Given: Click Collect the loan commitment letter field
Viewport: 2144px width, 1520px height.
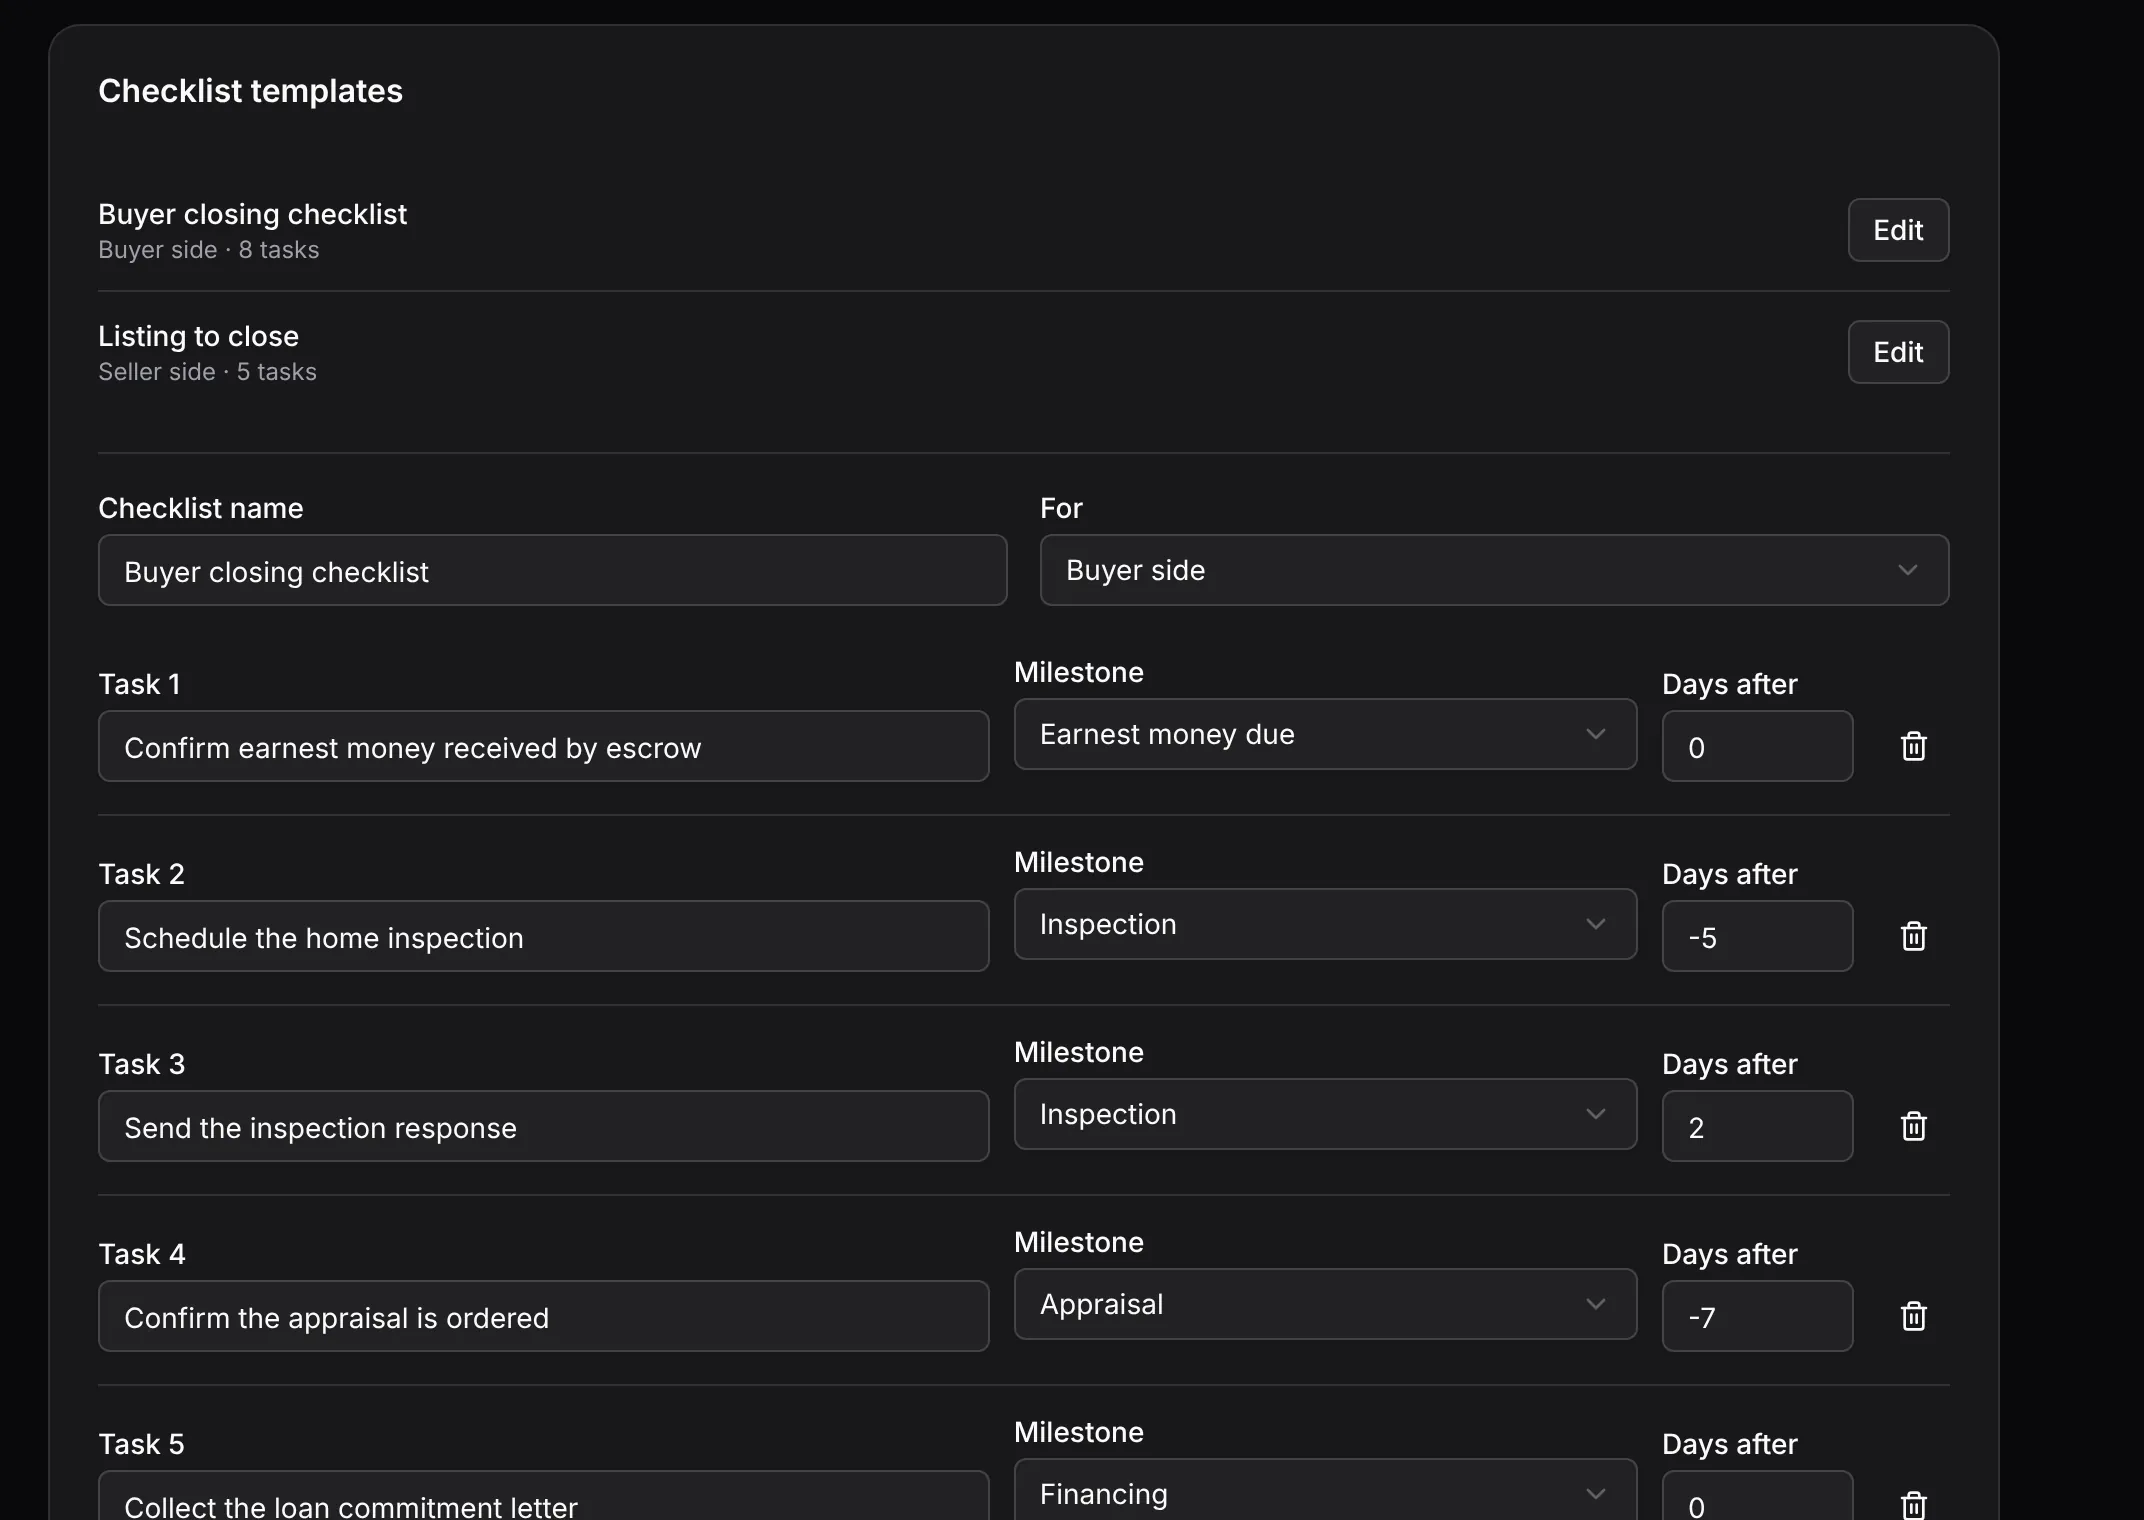Looking at the screenshot, I should click(543, 1496).
